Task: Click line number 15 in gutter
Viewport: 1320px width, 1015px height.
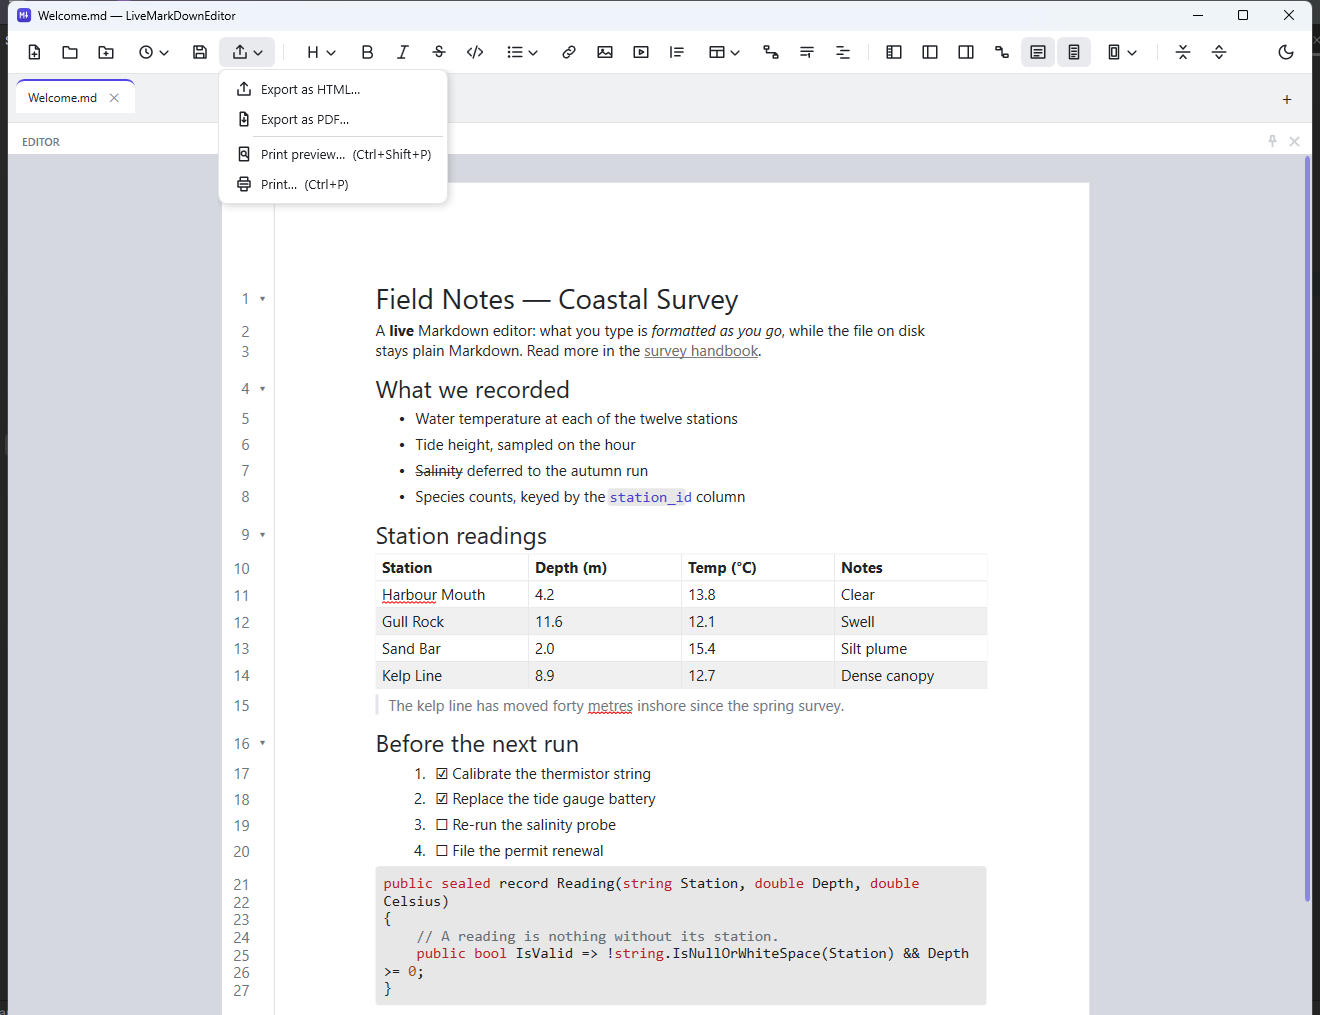Action: 242,706
